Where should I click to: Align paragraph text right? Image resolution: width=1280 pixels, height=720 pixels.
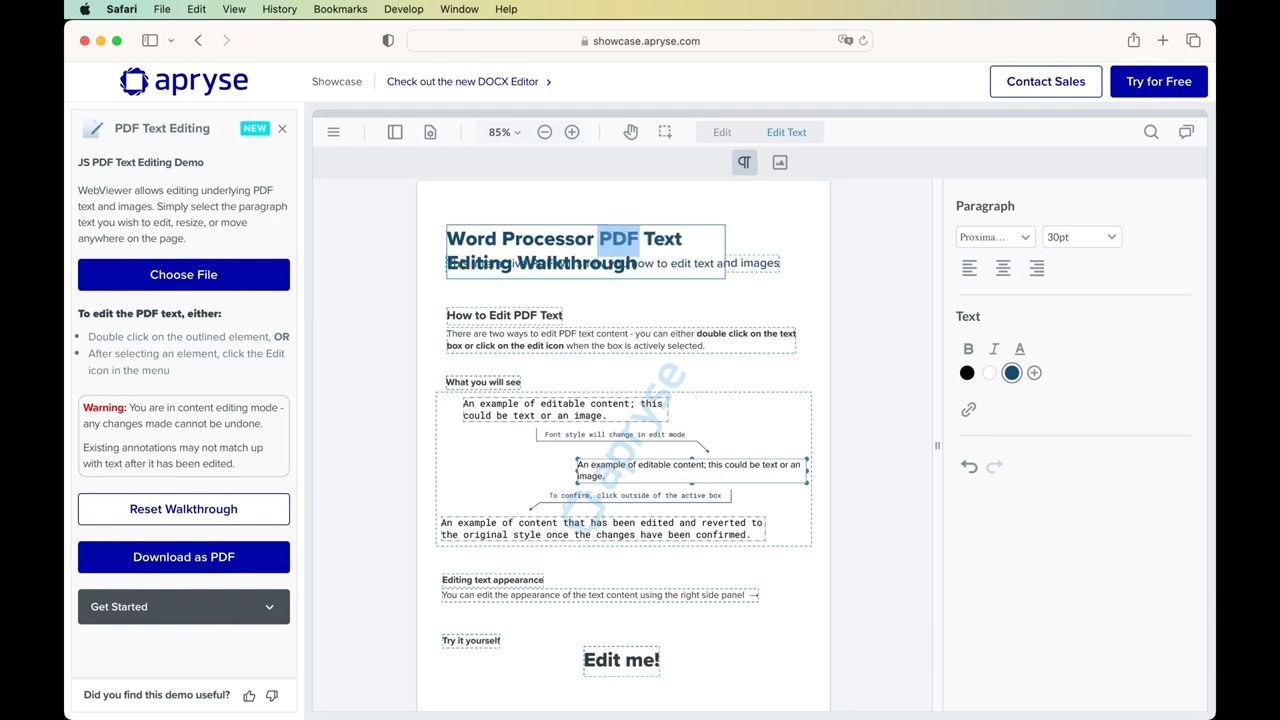pos(1037,268)
